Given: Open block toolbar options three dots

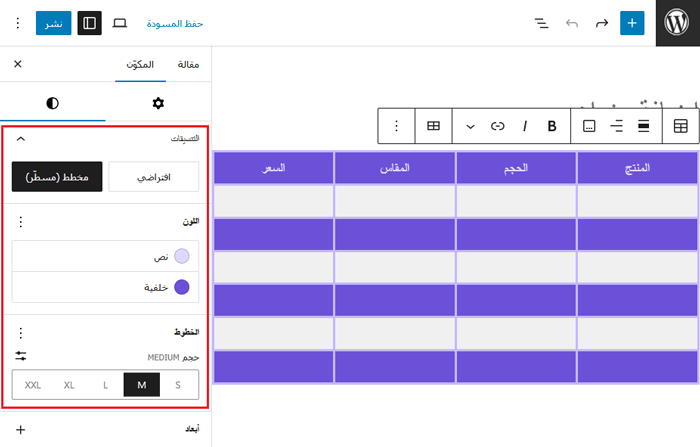Looking at the screenshot, I should tap(396, 126).
